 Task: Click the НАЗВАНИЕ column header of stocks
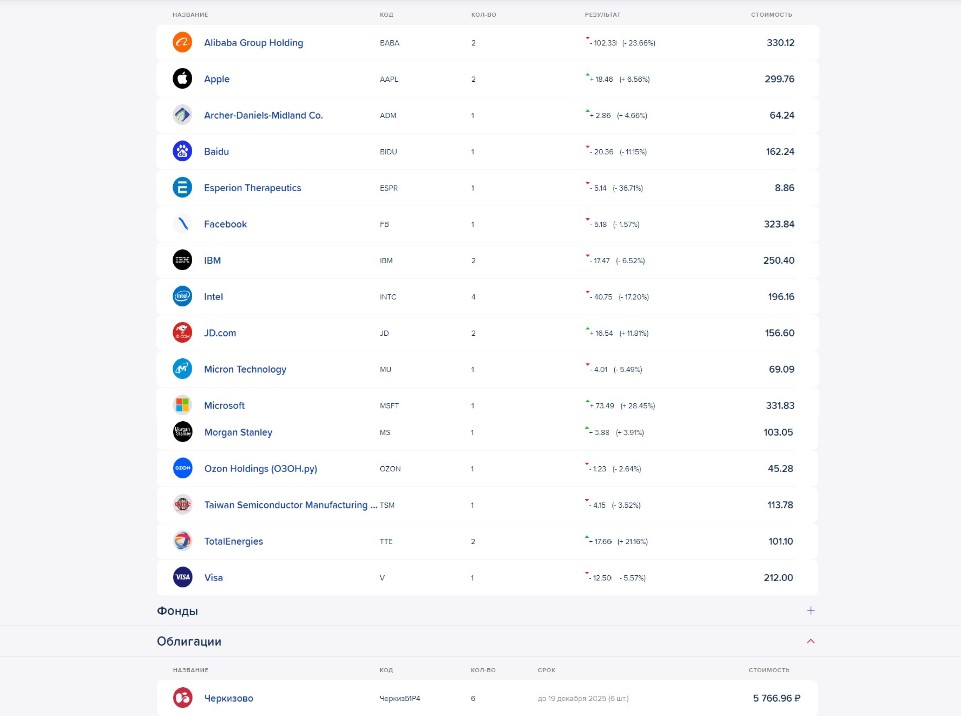pyautogui.click(x=190, y=15)
